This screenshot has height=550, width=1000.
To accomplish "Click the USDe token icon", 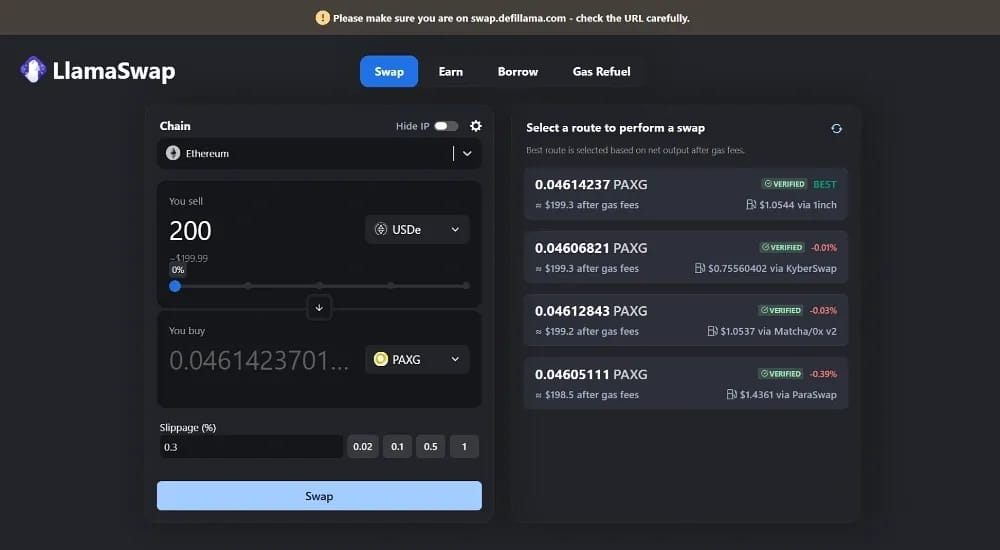I will (381, 229).
